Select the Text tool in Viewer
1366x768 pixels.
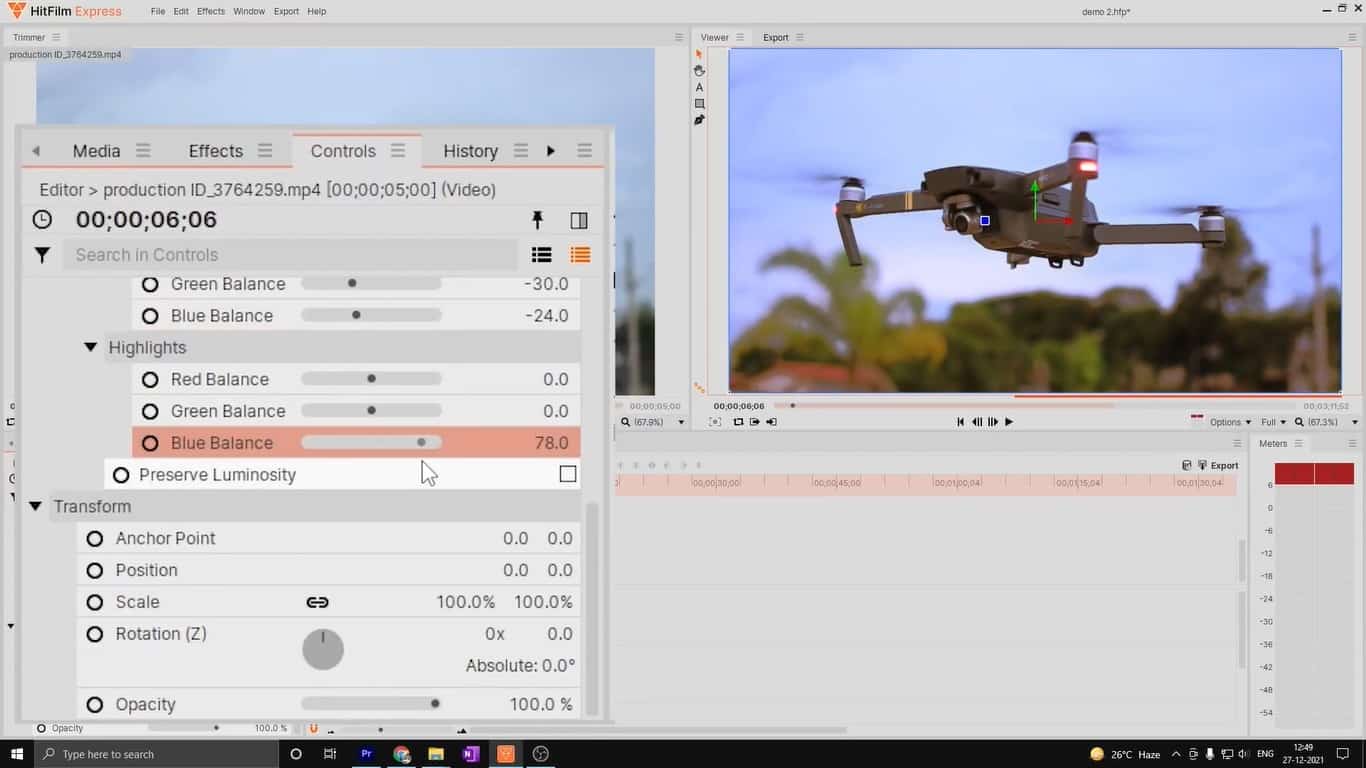click(699, 88)
